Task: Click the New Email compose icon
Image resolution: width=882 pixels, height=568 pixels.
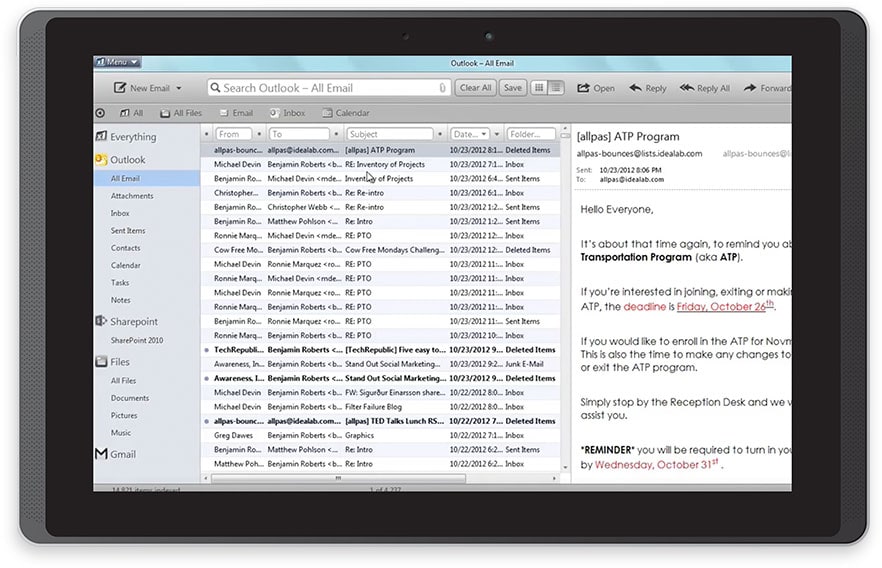Action: [x=120, y=88]
